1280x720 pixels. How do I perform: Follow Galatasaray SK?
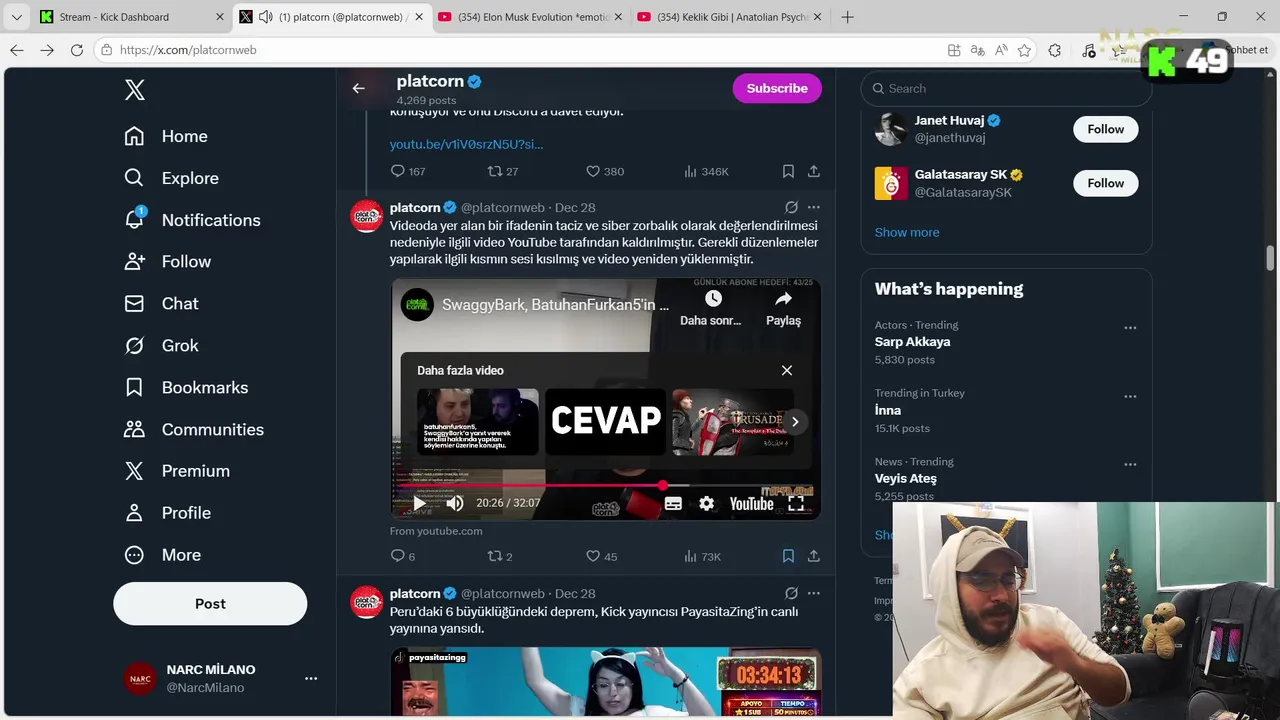(x=1106, y=183)
